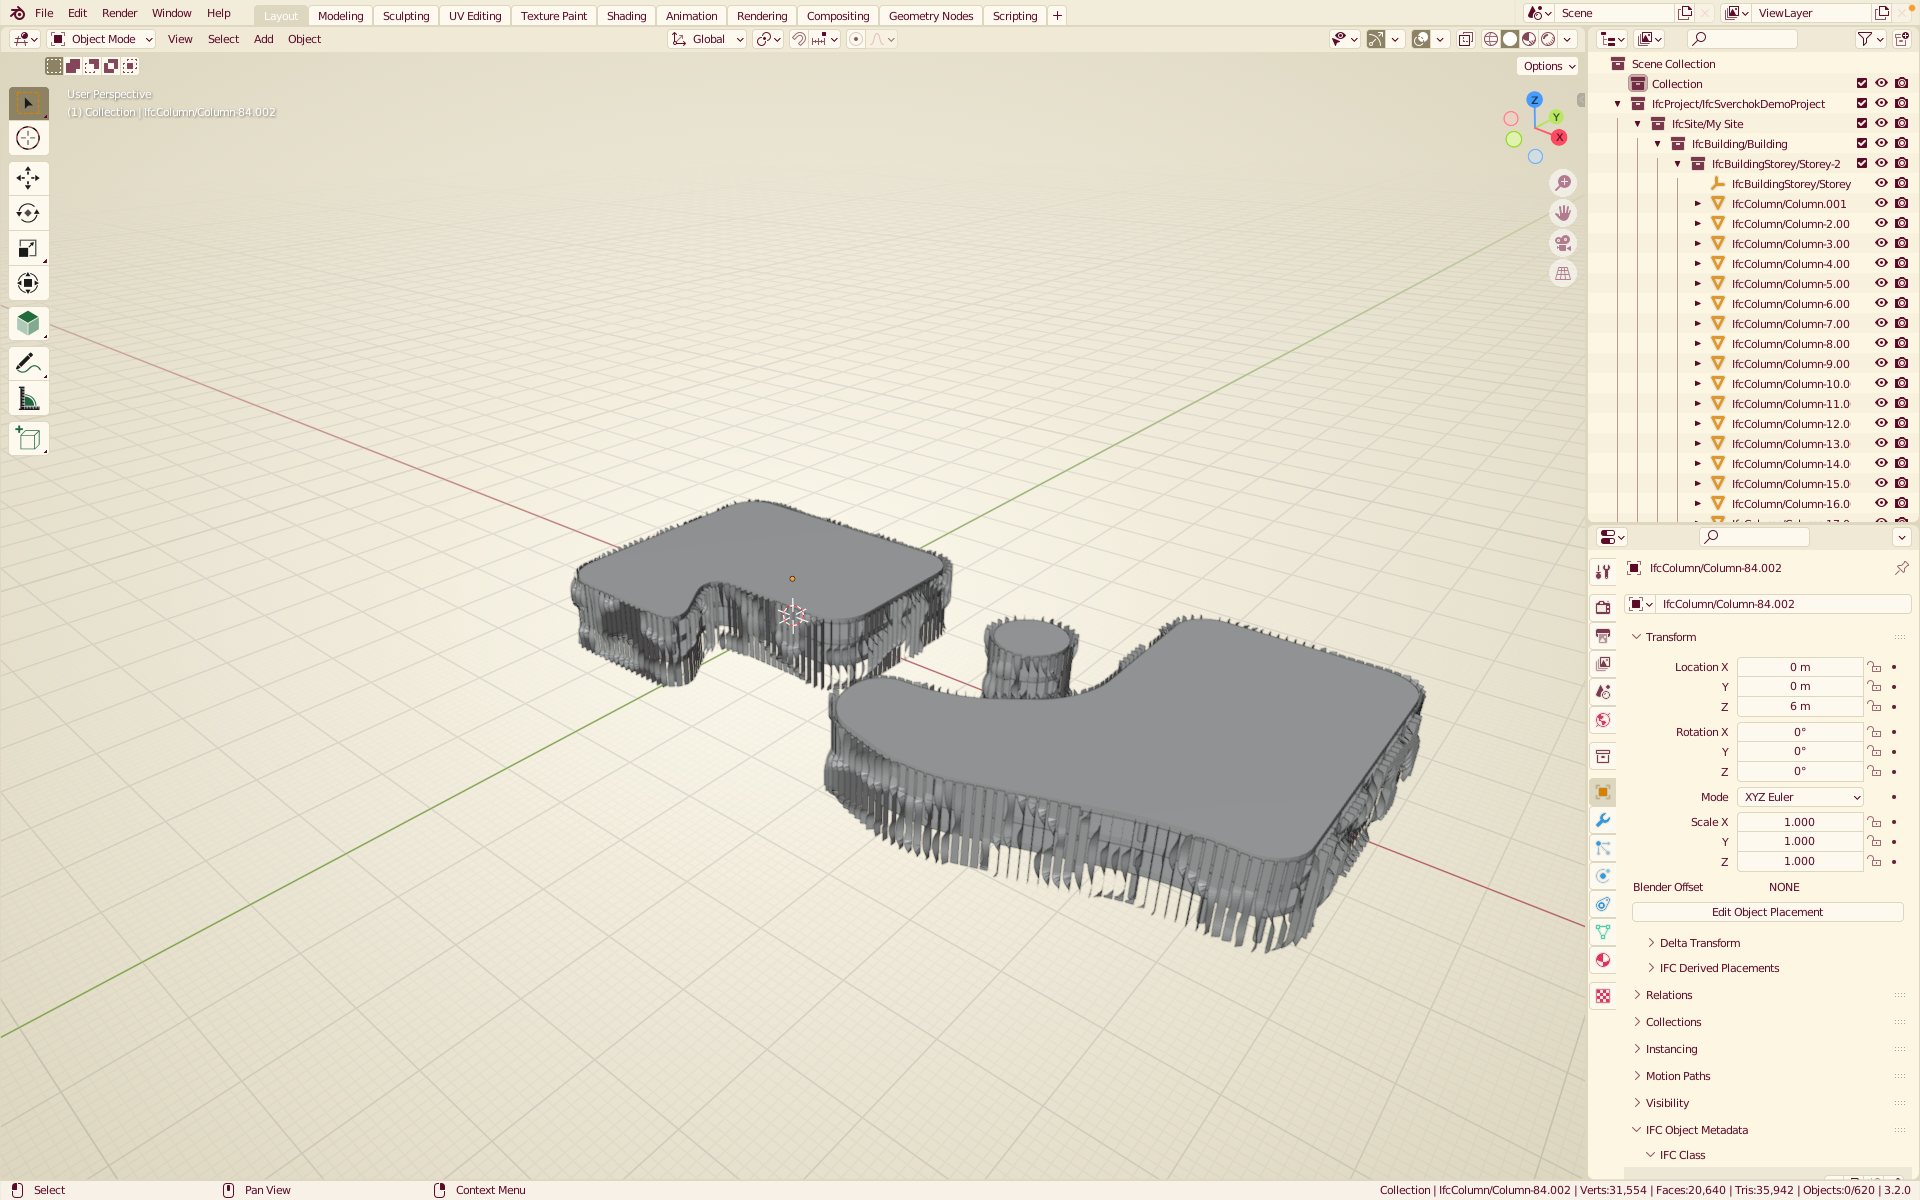Pin the properties panel context
1920x1200 pixels.
pos(1901,568)
